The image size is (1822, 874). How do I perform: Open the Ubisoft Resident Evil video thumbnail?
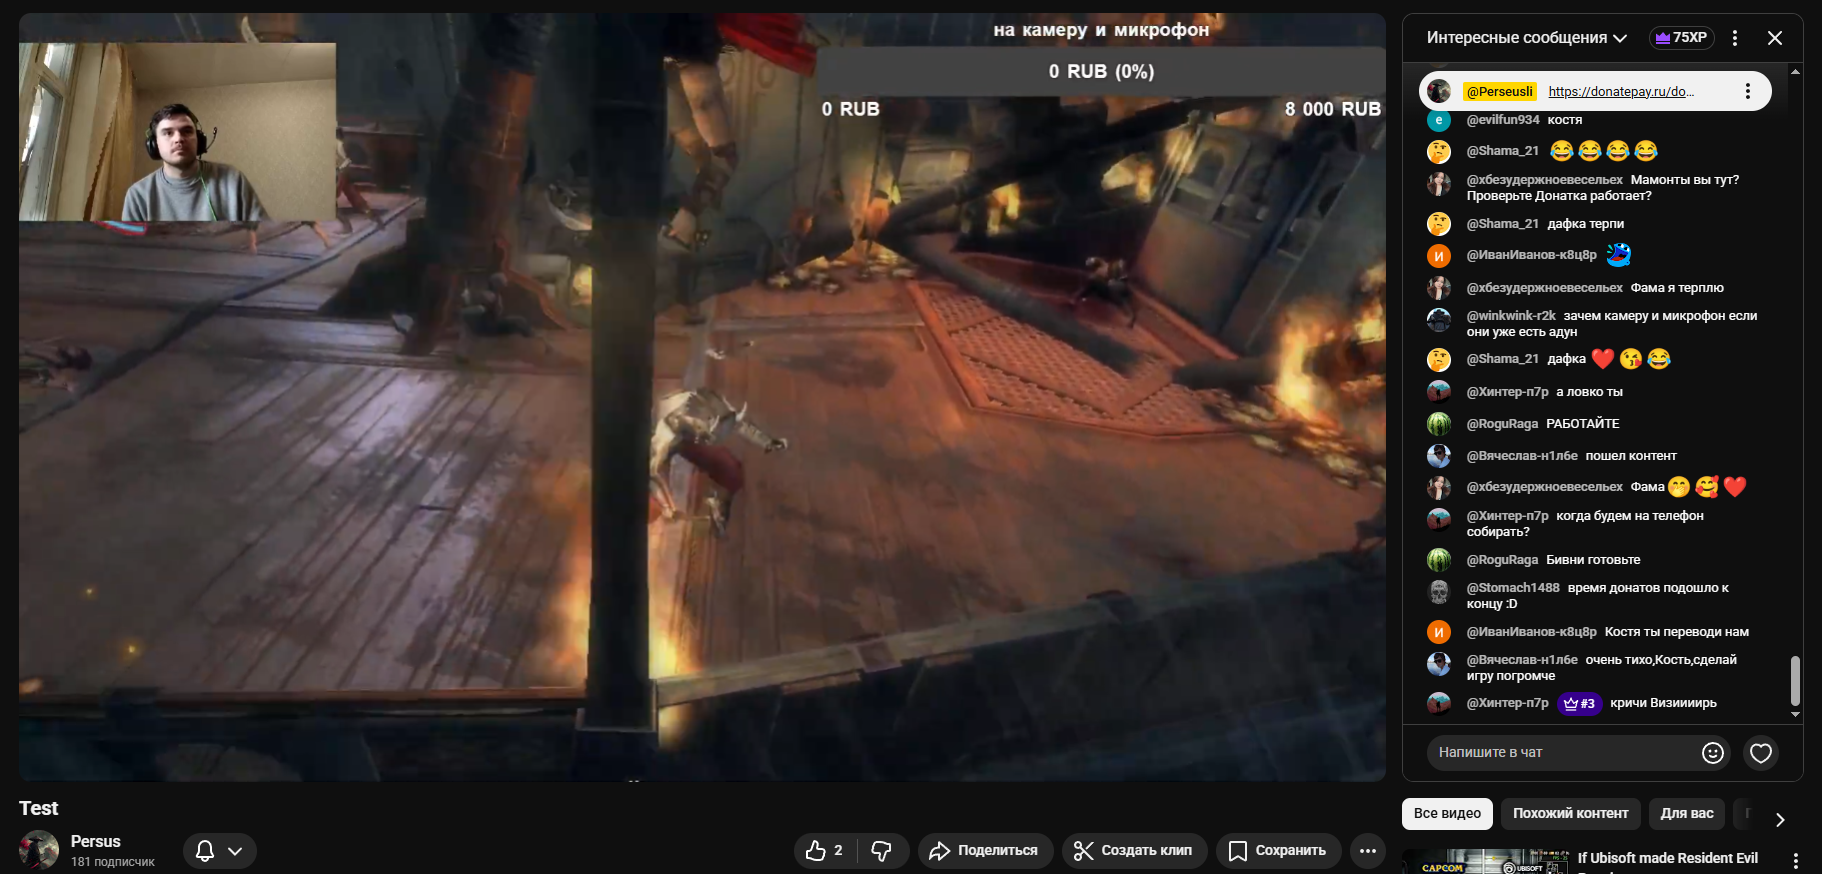coord(1485,862)
